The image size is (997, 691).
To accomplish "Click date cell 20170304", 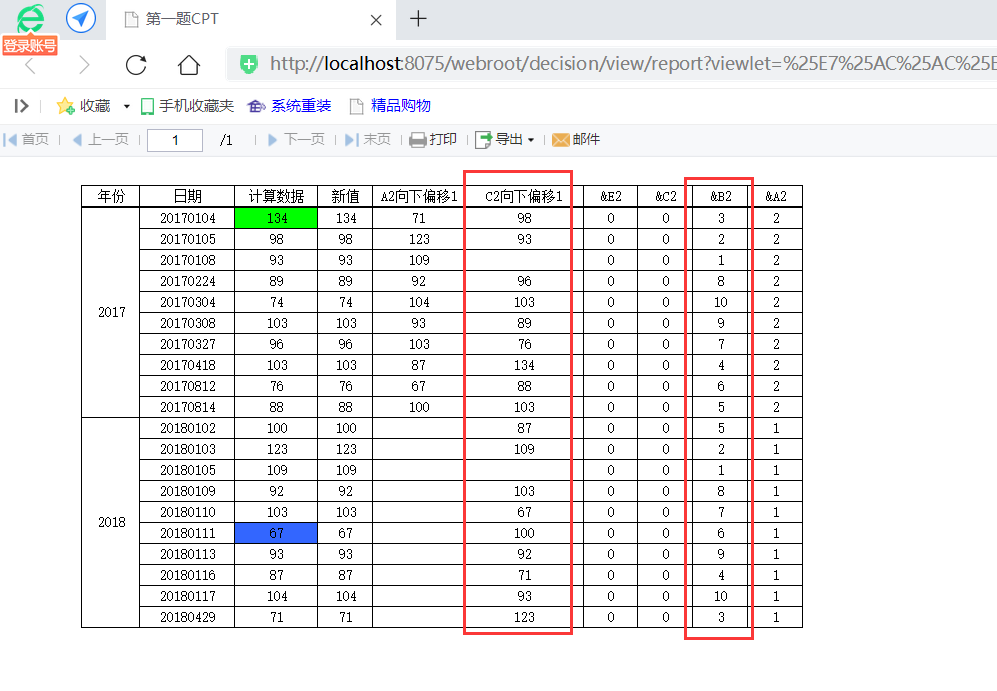I will 187,302.
